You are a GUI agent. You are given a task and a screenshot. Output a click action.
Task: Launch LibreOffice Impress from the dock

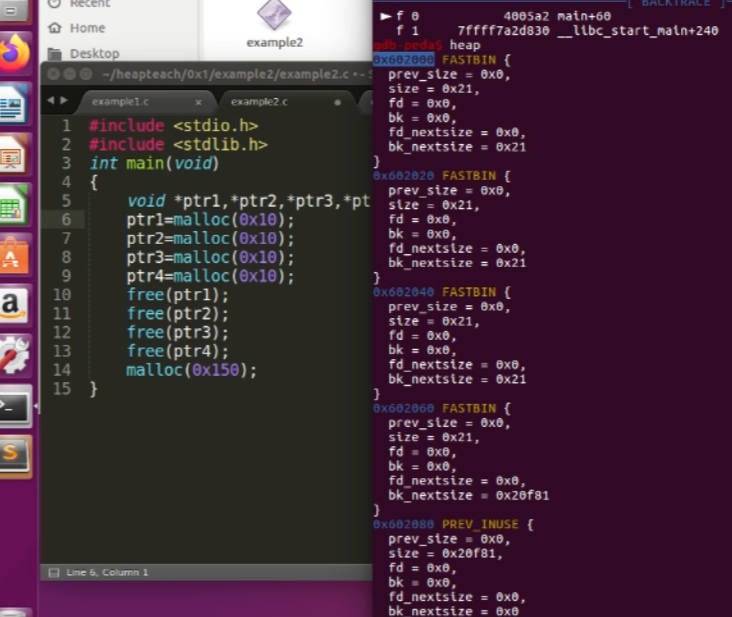click(x=16, y=156)
